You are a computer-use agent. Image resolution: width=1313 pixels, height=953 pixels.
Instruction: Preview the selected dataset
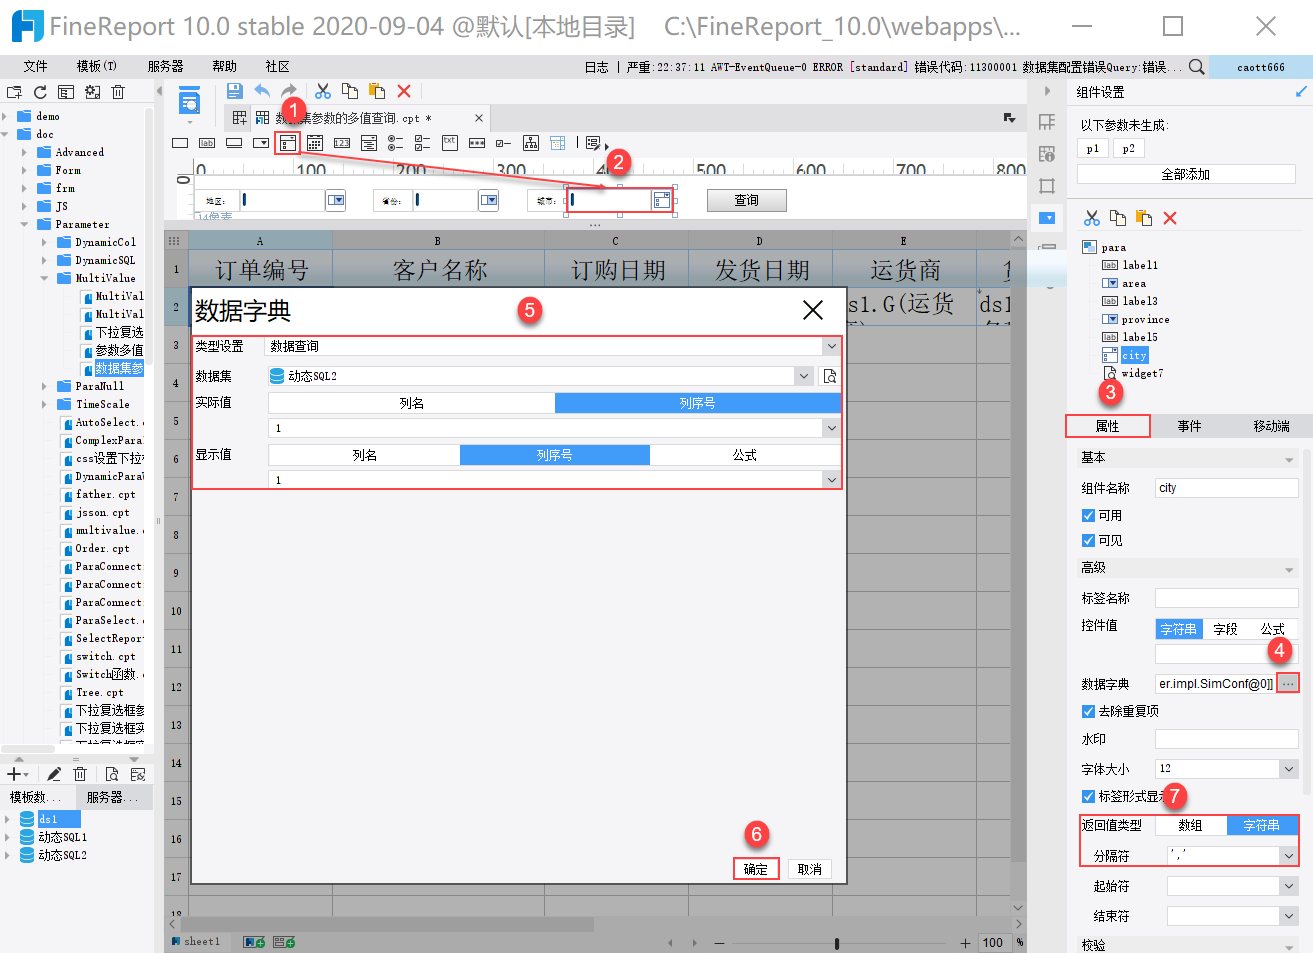112,774
